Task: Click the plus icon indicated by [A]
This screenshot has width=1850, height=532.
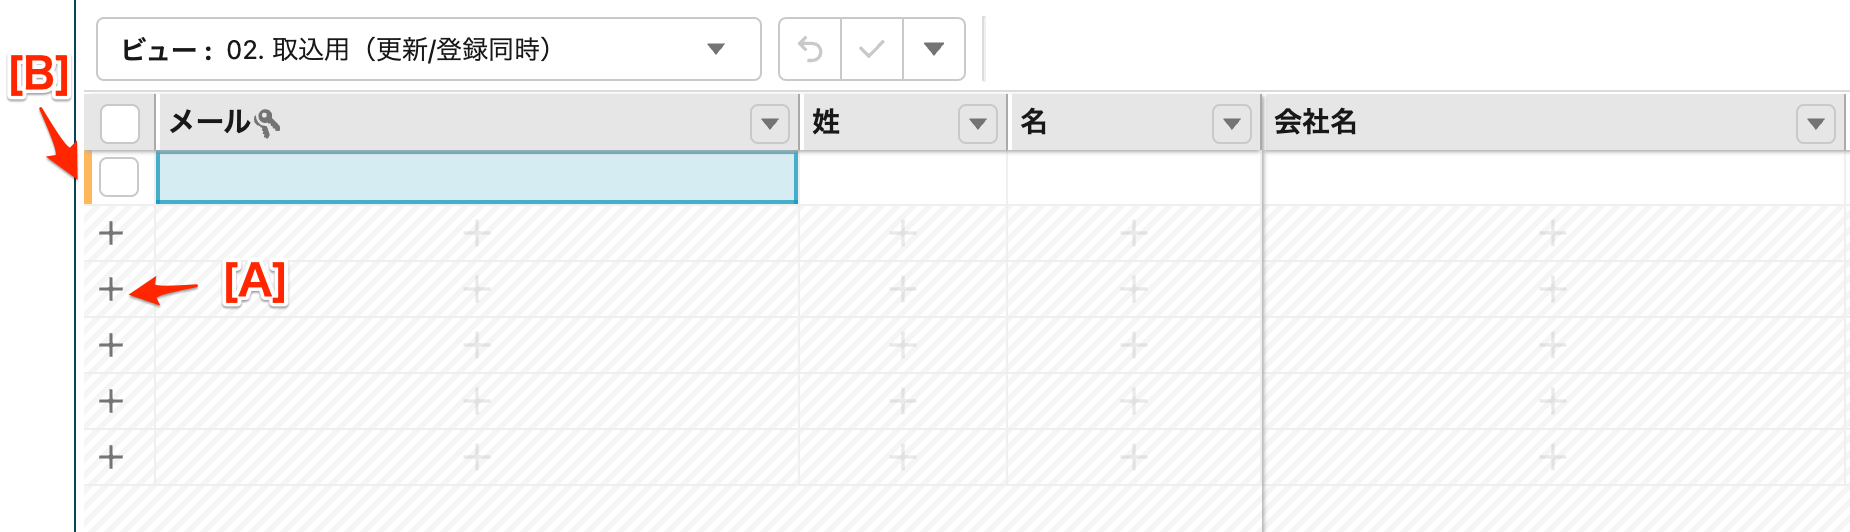Action: 111,290
